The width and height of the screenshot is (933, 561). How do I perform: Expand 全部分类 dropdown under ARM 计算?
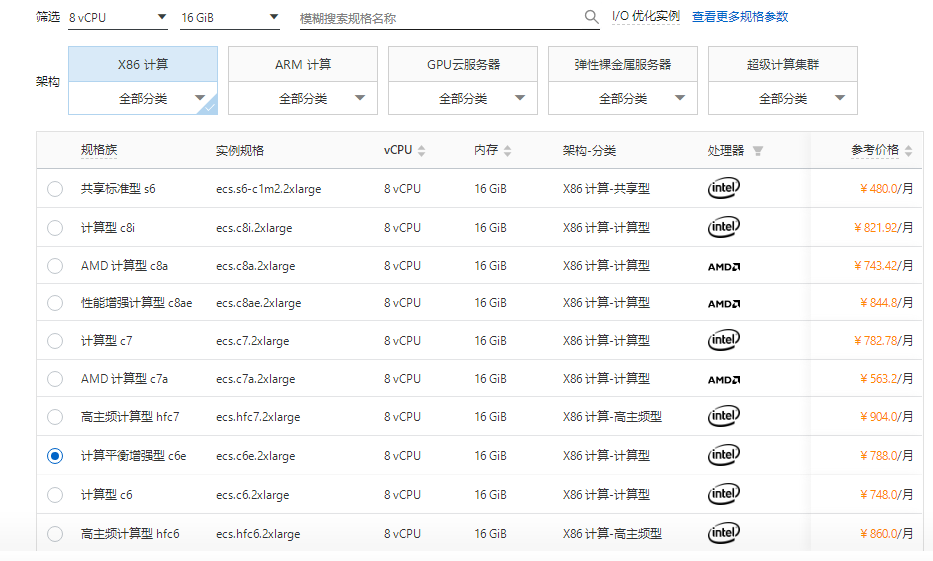[x=303, y=98]
